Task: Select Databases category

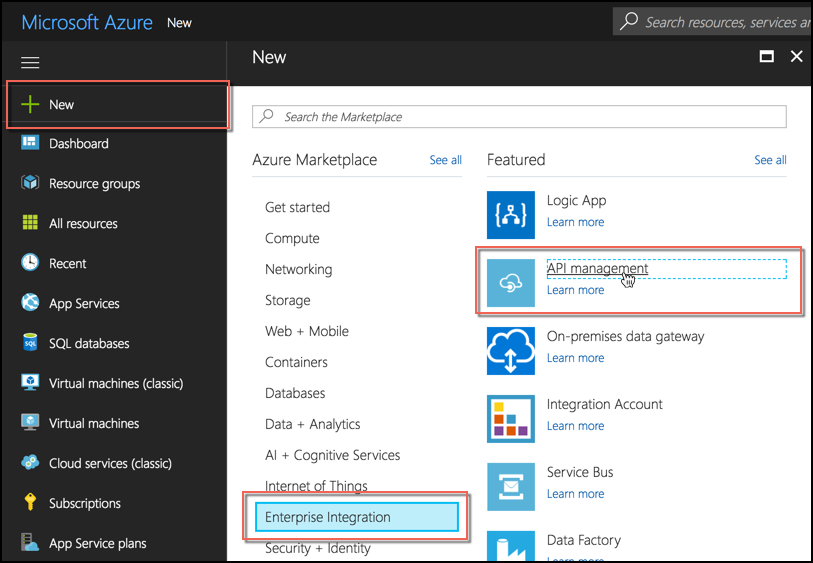Action: [295, 393]
